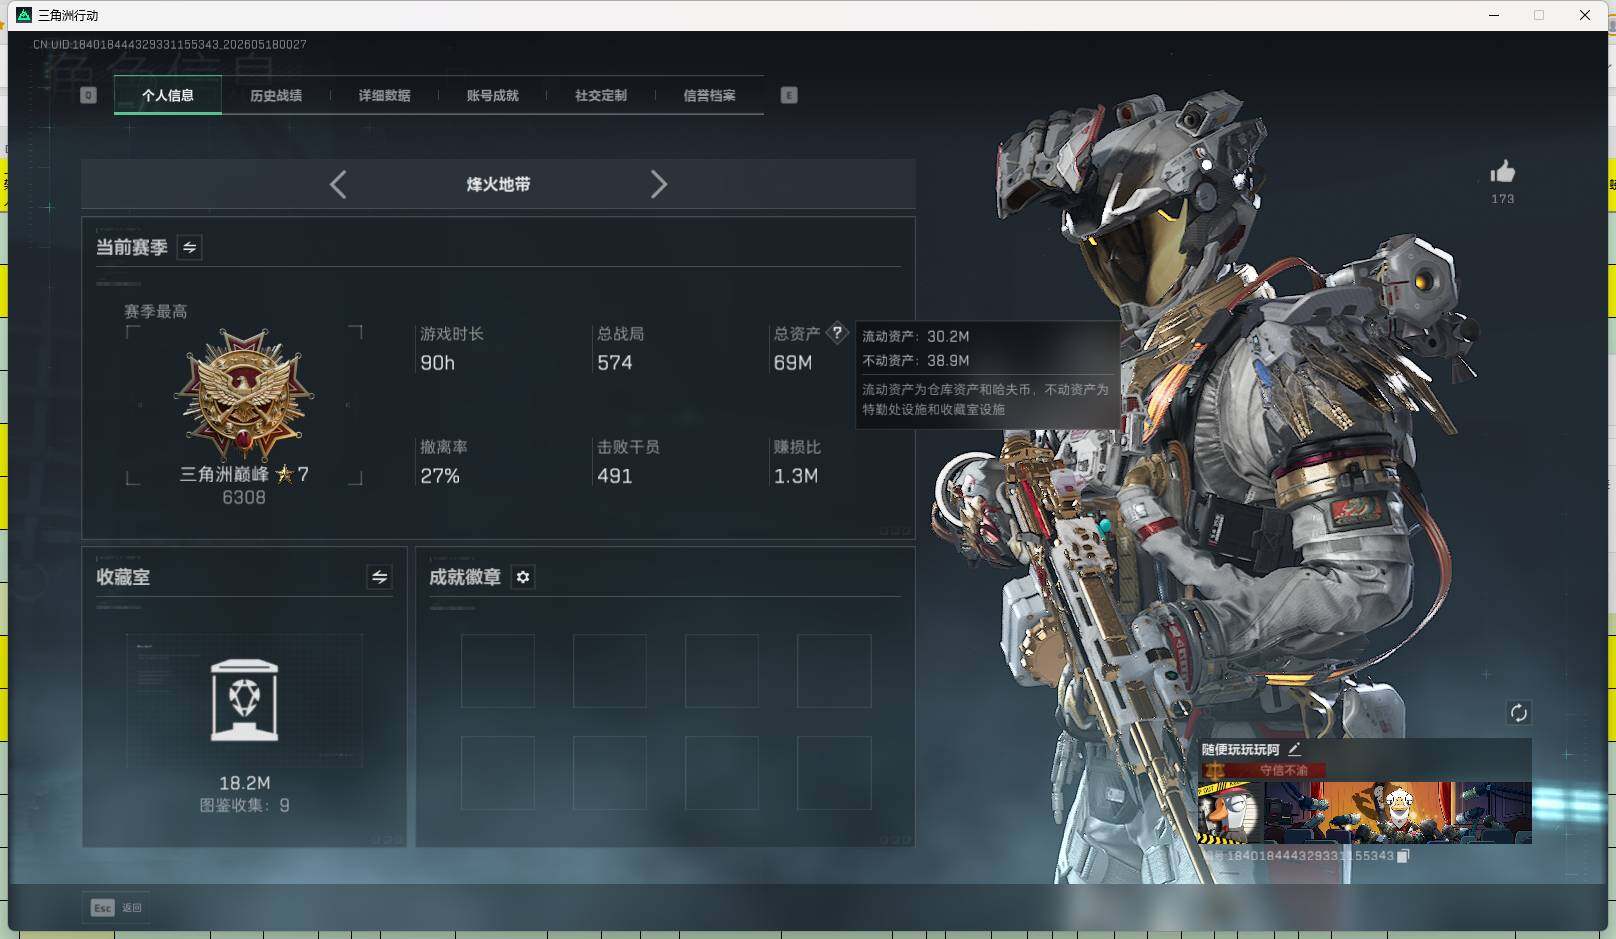
Task: Open the 详细数据 tab
Action: pyautogui.click(x=384, y=96)
